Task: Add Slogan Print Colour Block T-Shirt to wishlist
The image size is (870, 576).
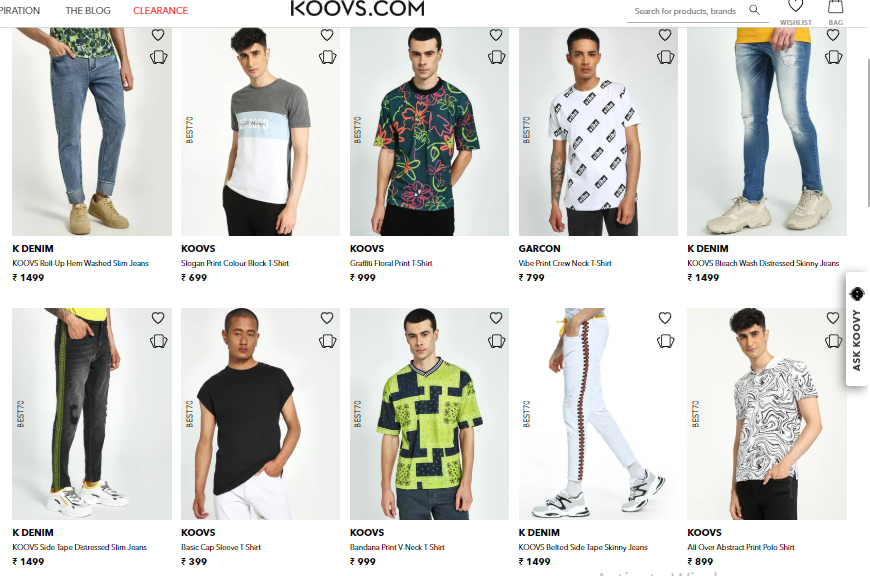Action: [327, 35]
